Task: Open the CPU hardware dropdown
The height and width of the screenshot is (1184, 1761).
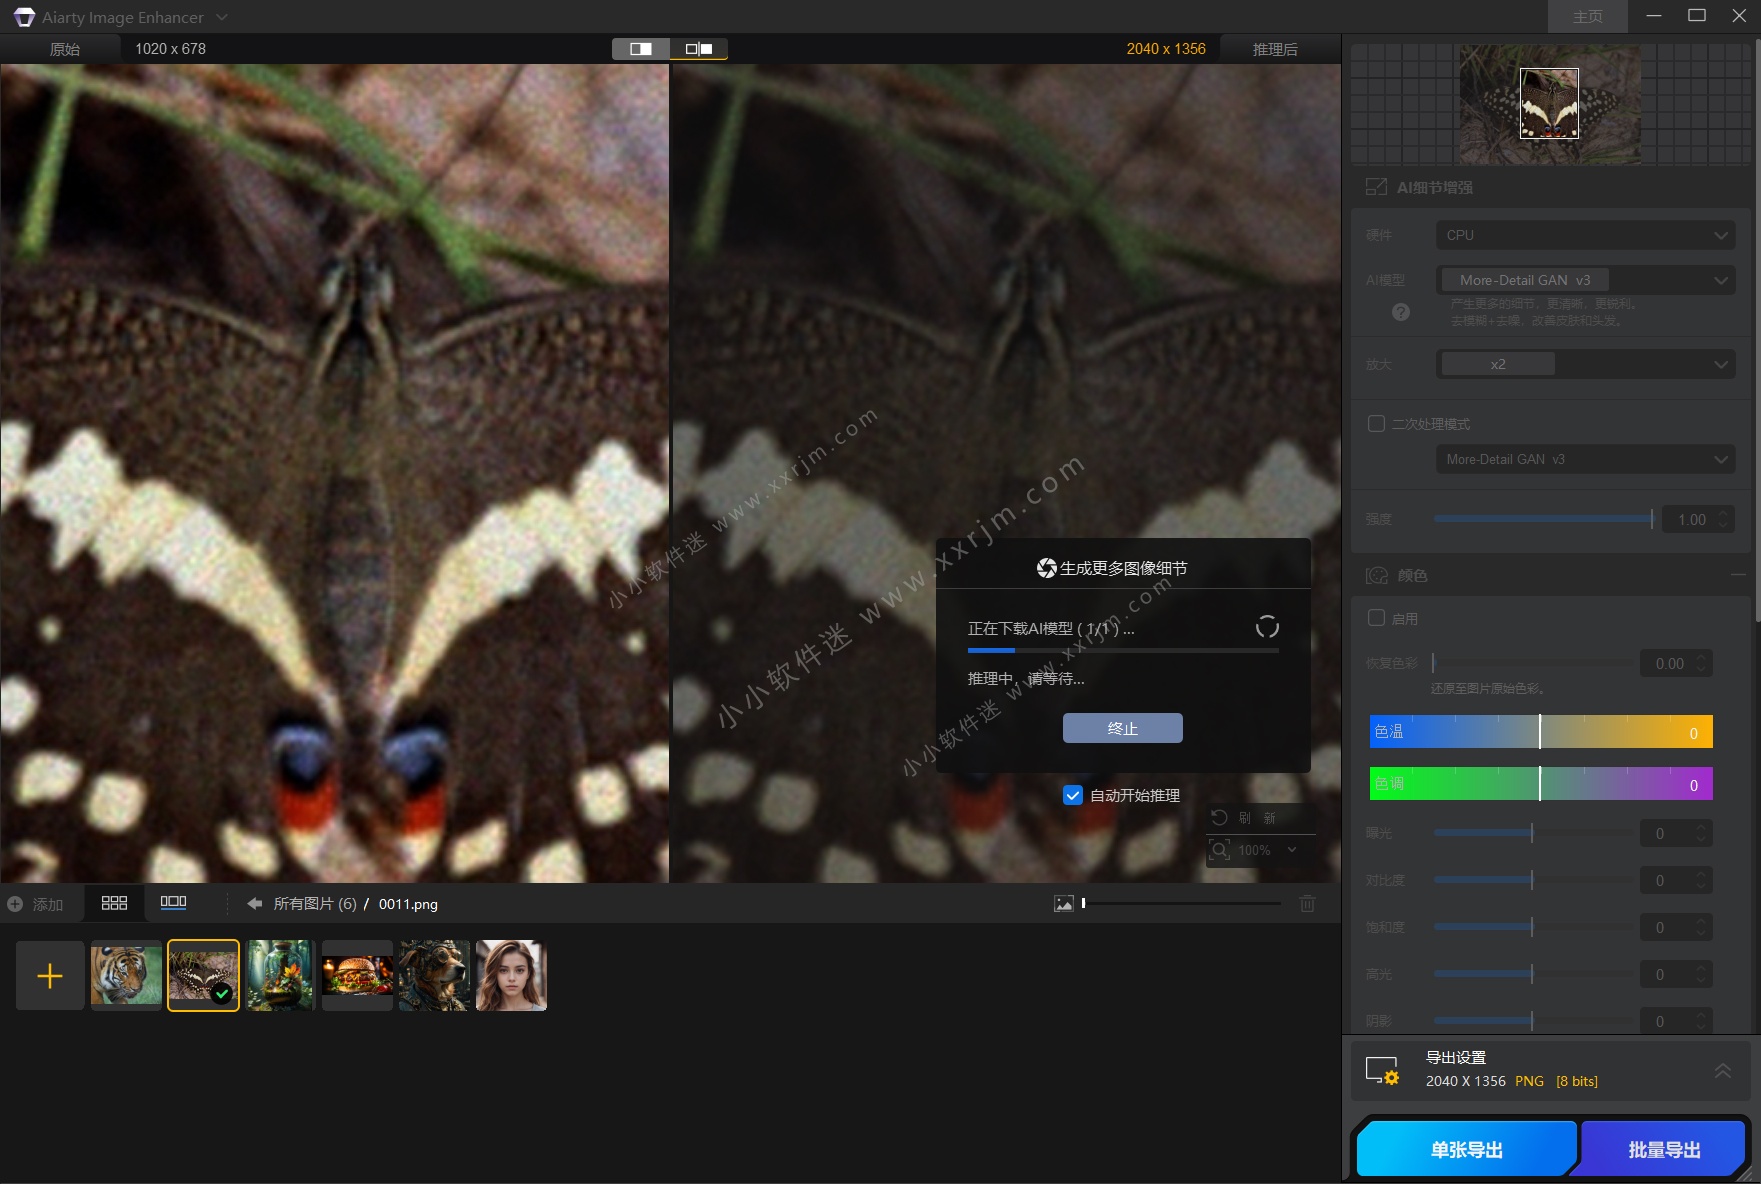Action: pos(1585,235)
